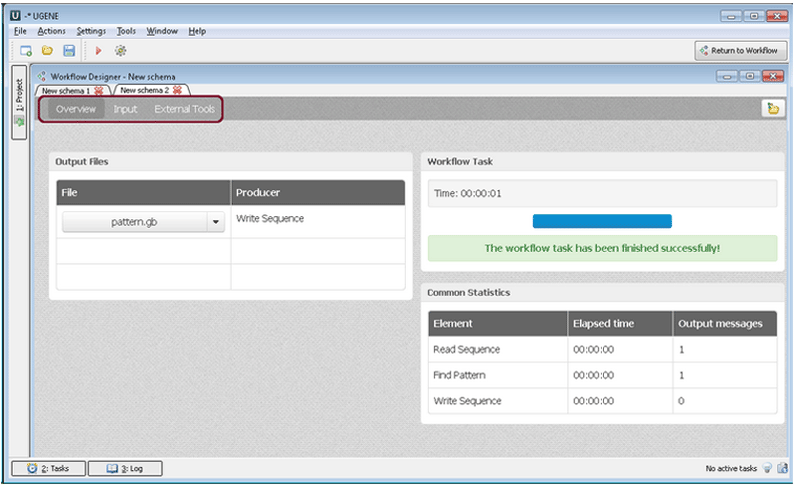Click the Output messages column header
The width and height of the screenshot is (796, 489).
pos(725,323)
